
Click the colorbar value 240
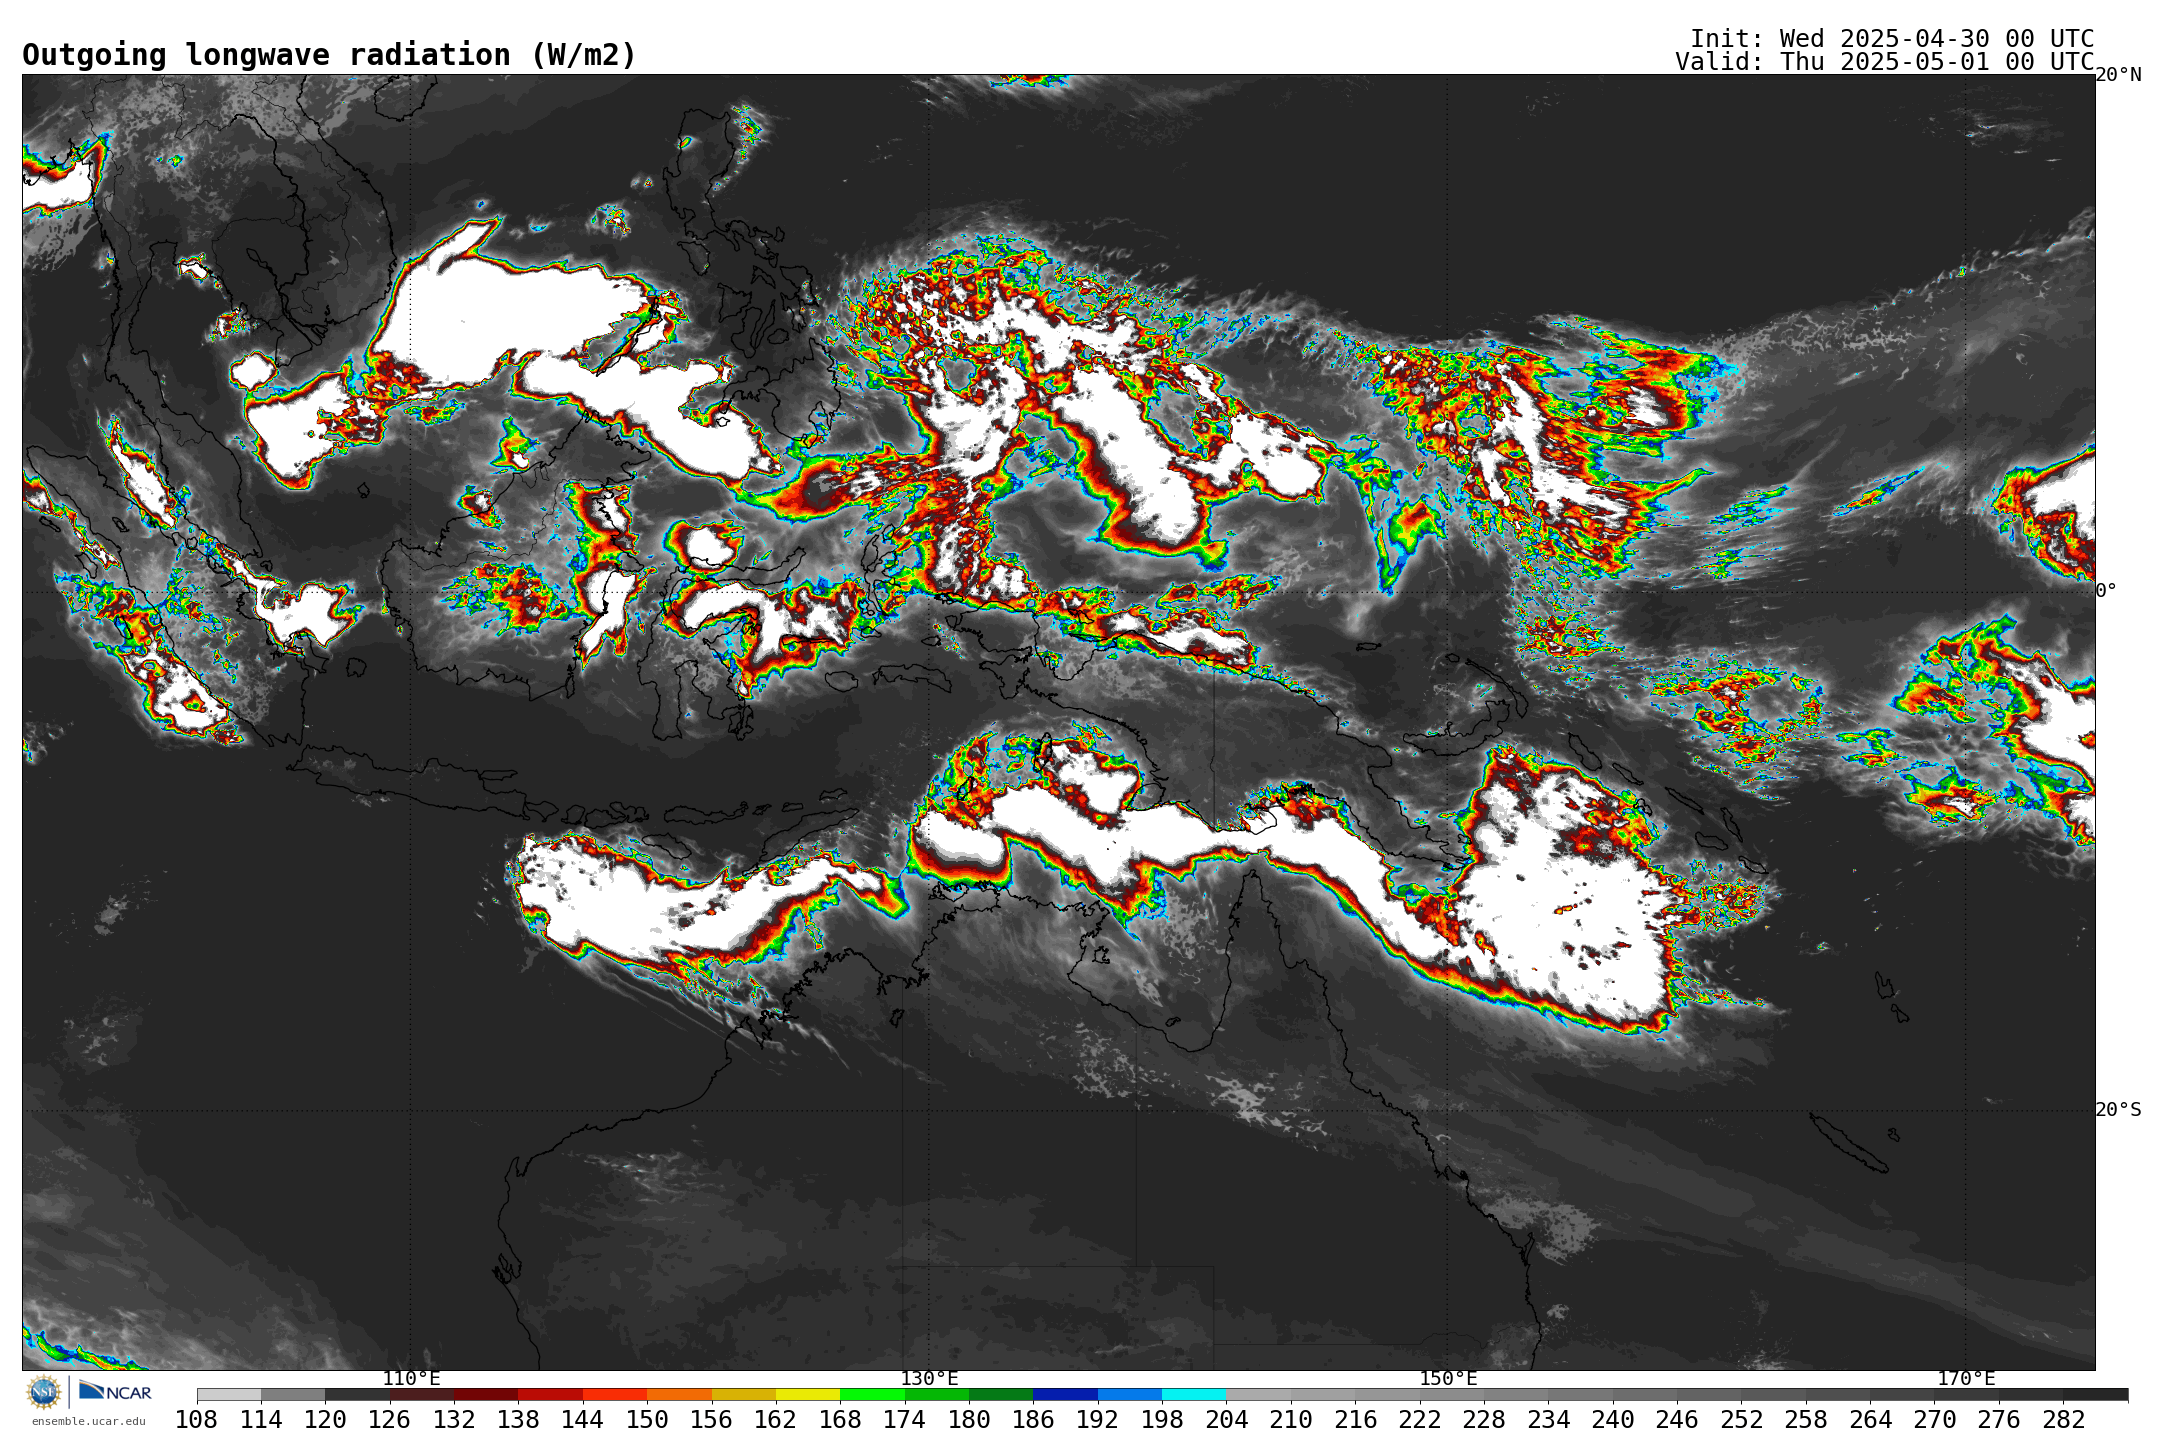(1613, 1419)
